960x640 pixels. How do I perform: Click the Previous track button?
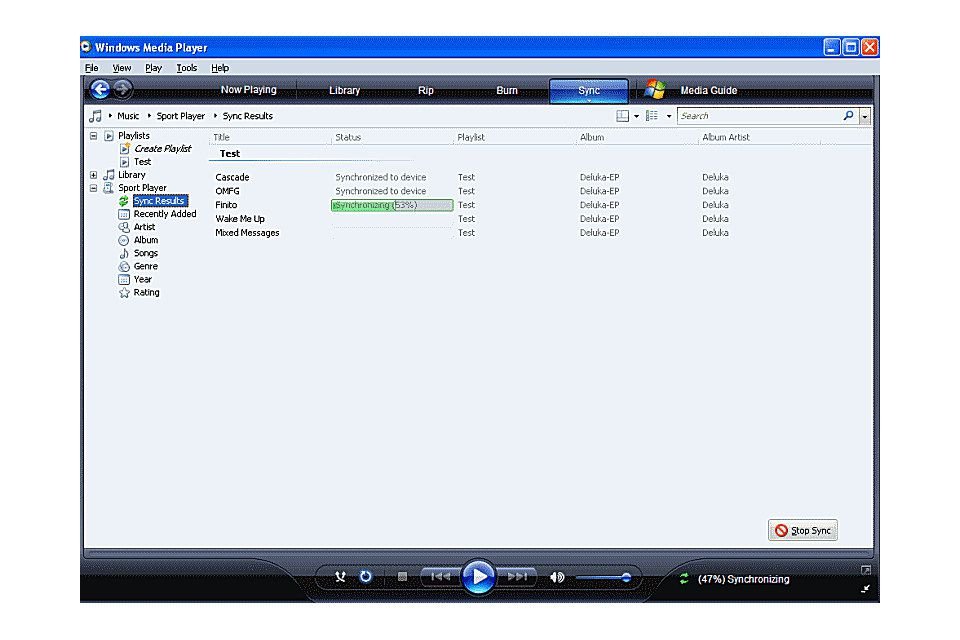point(441,577)
